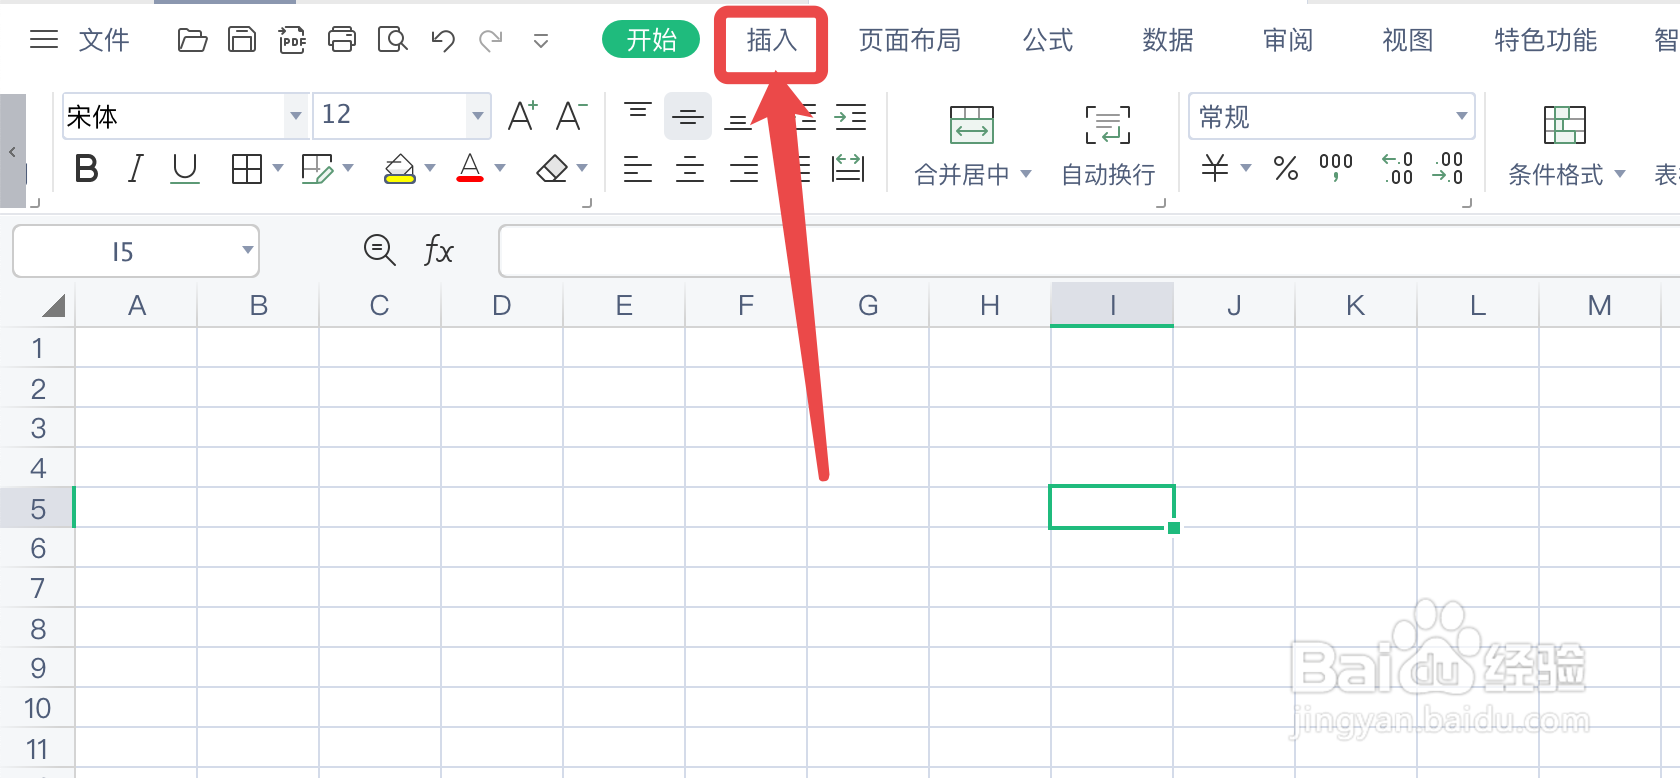Image resolution: width=1680 pixels, height=778 pixels.
Task: Apply yellow fill color
Action: pyautogui.click(x=400, y=169)
